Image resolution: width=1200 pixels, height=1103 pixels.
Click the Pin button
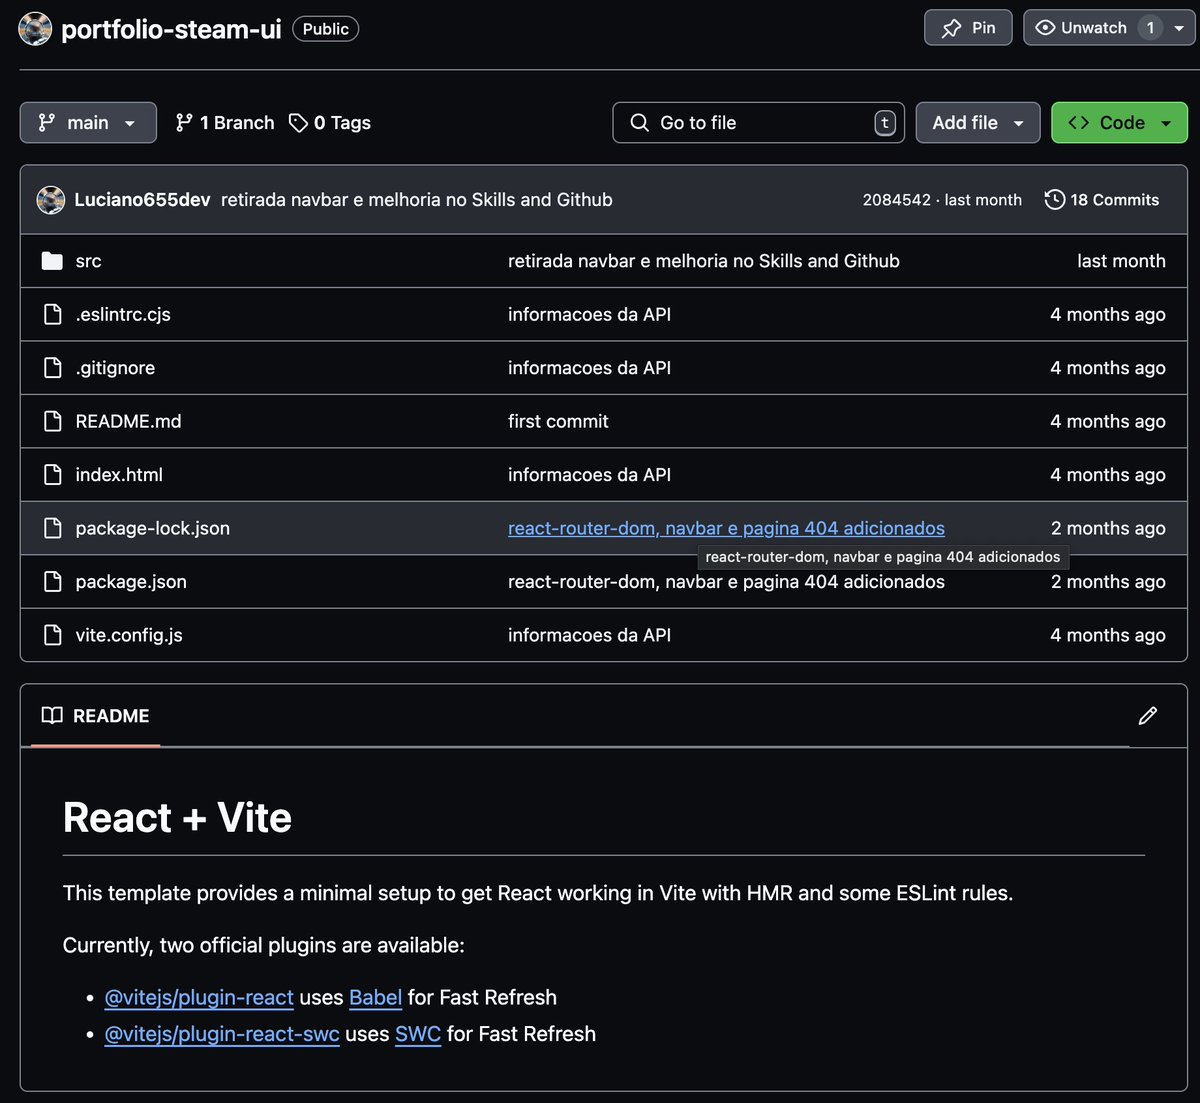[968, 28]
